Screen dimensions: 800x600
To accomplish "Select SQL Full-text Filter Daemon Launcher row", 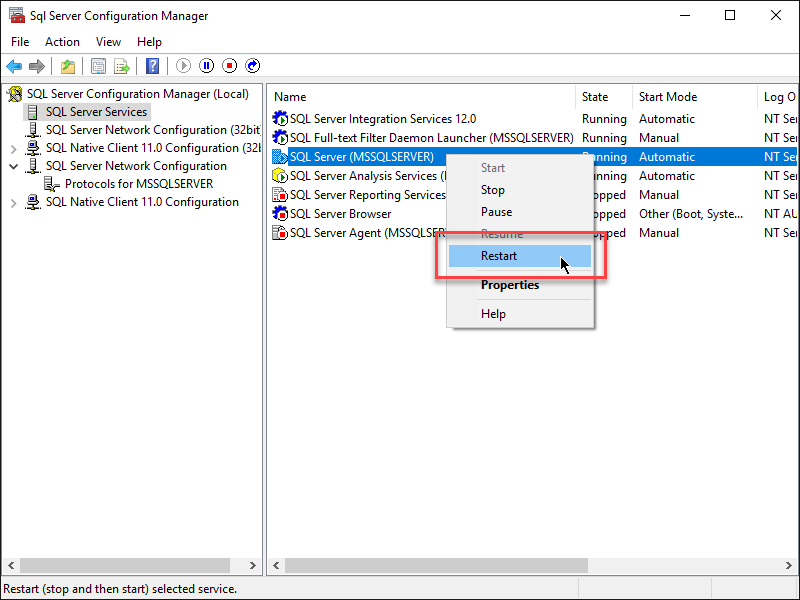I will [x=533, y=138].
